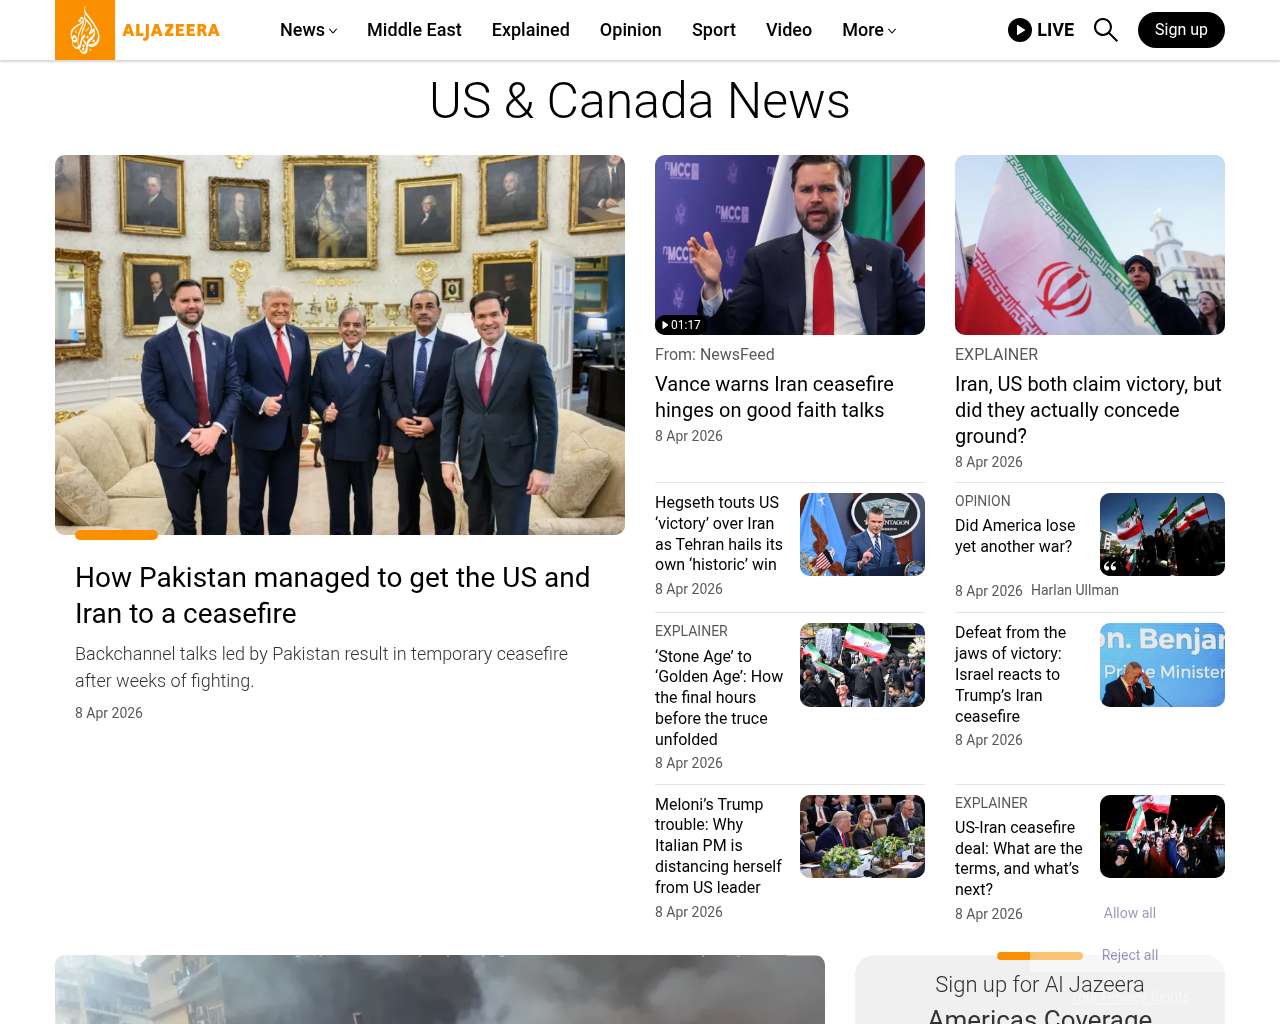Image resolution: width=1280 pixels, height=1024 pixels.
Task: Open 'Did America lose yet another war?' opinion
Action: click(1015, 536)
